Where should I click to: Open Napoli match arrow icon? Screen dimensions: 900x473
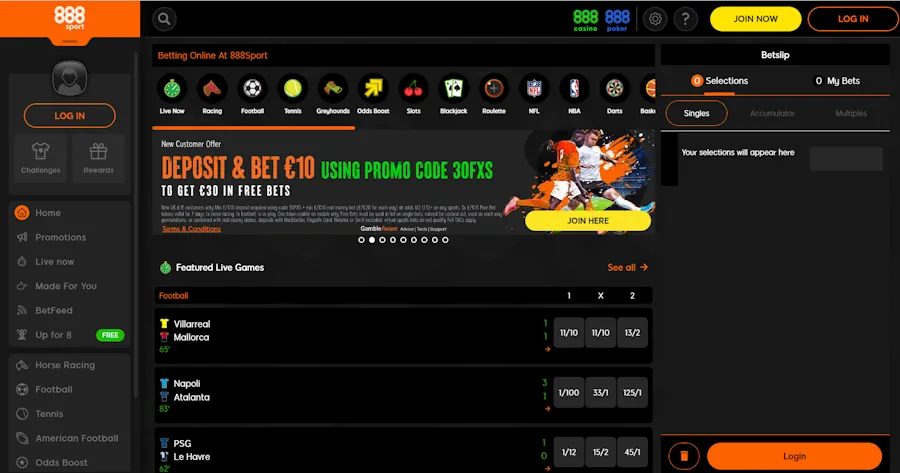tap(547, 409)
